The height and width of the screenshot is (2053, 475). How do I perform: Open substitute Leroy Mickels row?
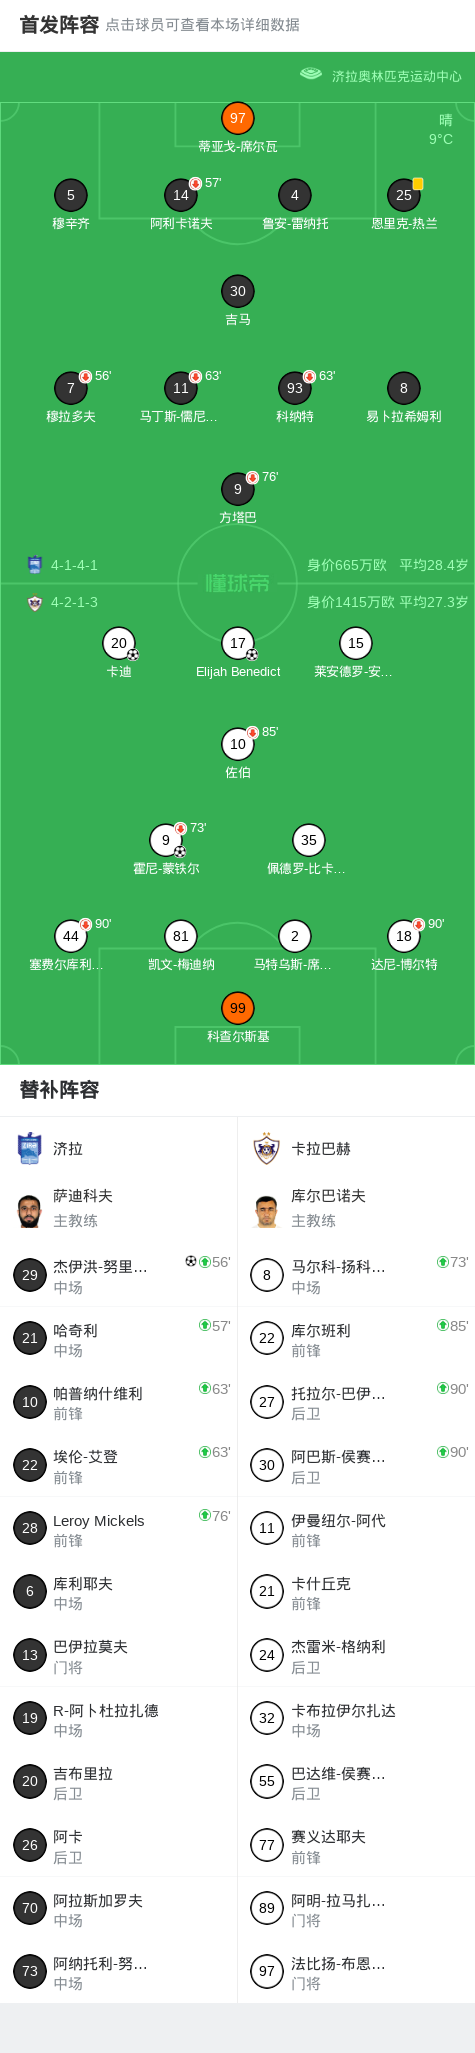(x=119, y=1529)
